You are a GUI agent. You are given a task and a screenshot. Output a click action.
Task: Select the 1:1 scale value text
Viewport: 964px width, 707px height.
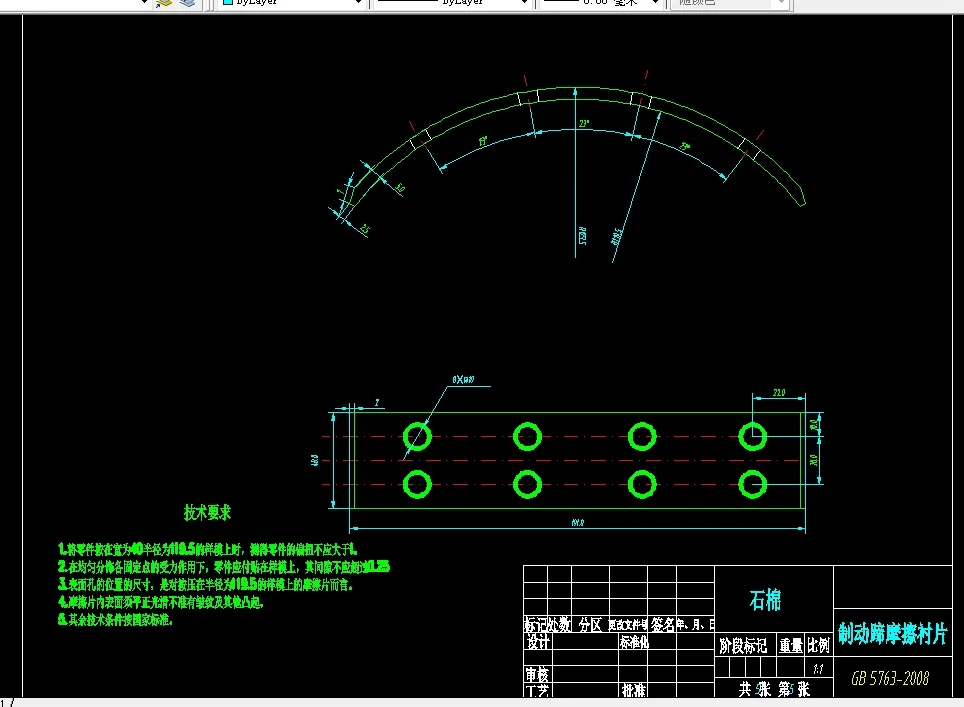pyautogui.click(x=818, y=669)
